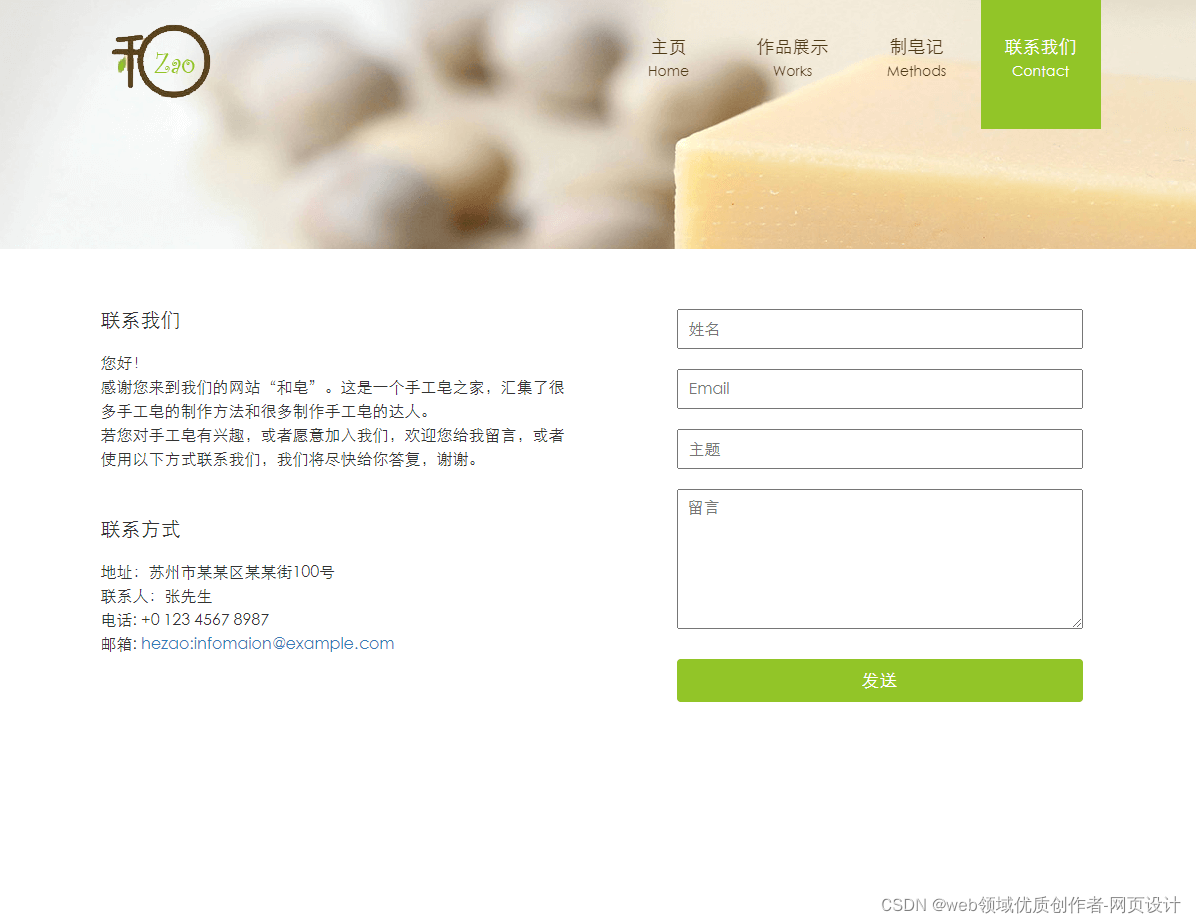Open the 制皂记 Methods menu item
The width and height of the screenshot is (1196, 923).
coord(916,59)
